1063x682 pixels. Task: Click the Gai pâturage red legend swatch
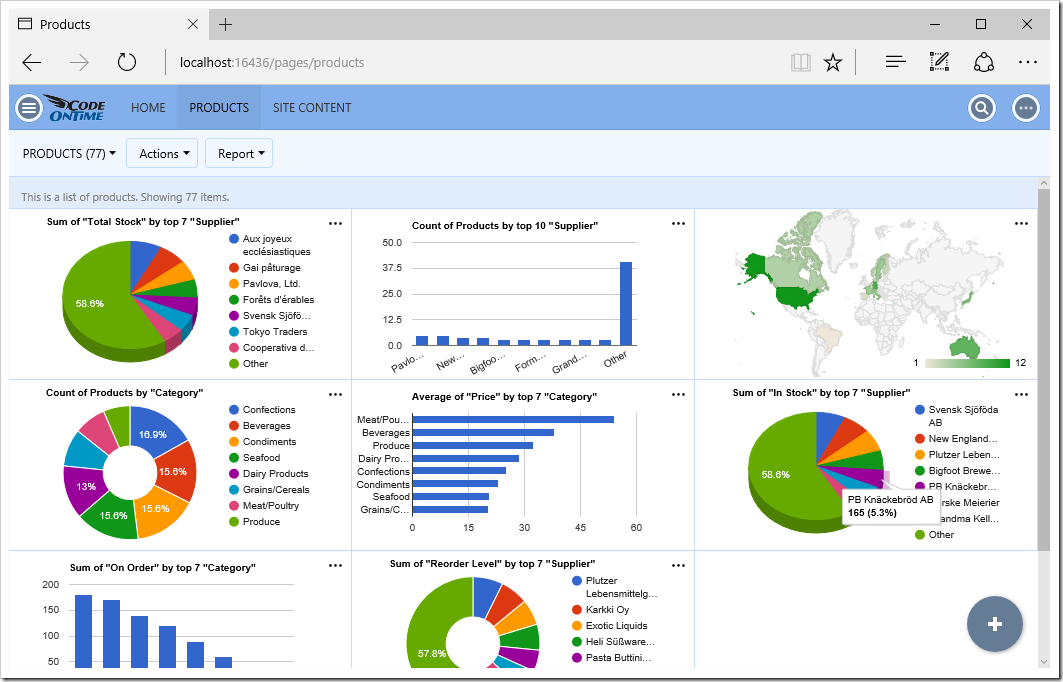pos(234,268)
